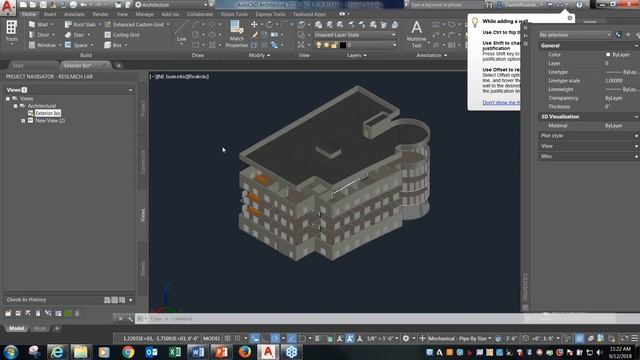Collapse the Architectural tree folder
The height and width of the screenshot is (360, 640).
16,106
